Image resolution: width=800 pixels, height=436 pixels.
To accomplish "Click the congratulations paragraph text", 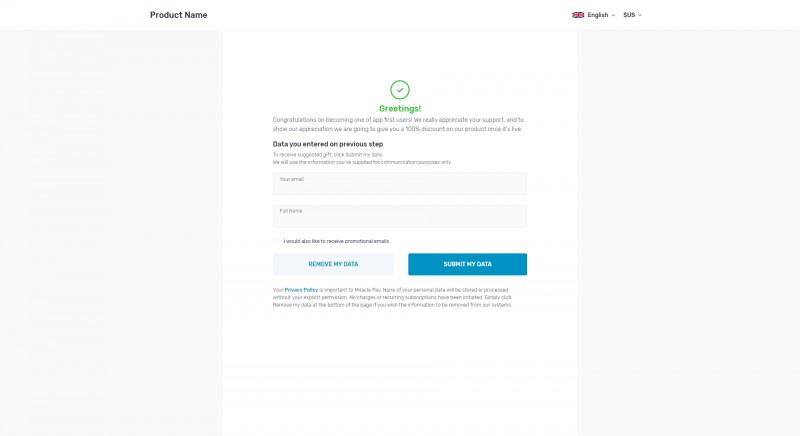I will point(400,123).
